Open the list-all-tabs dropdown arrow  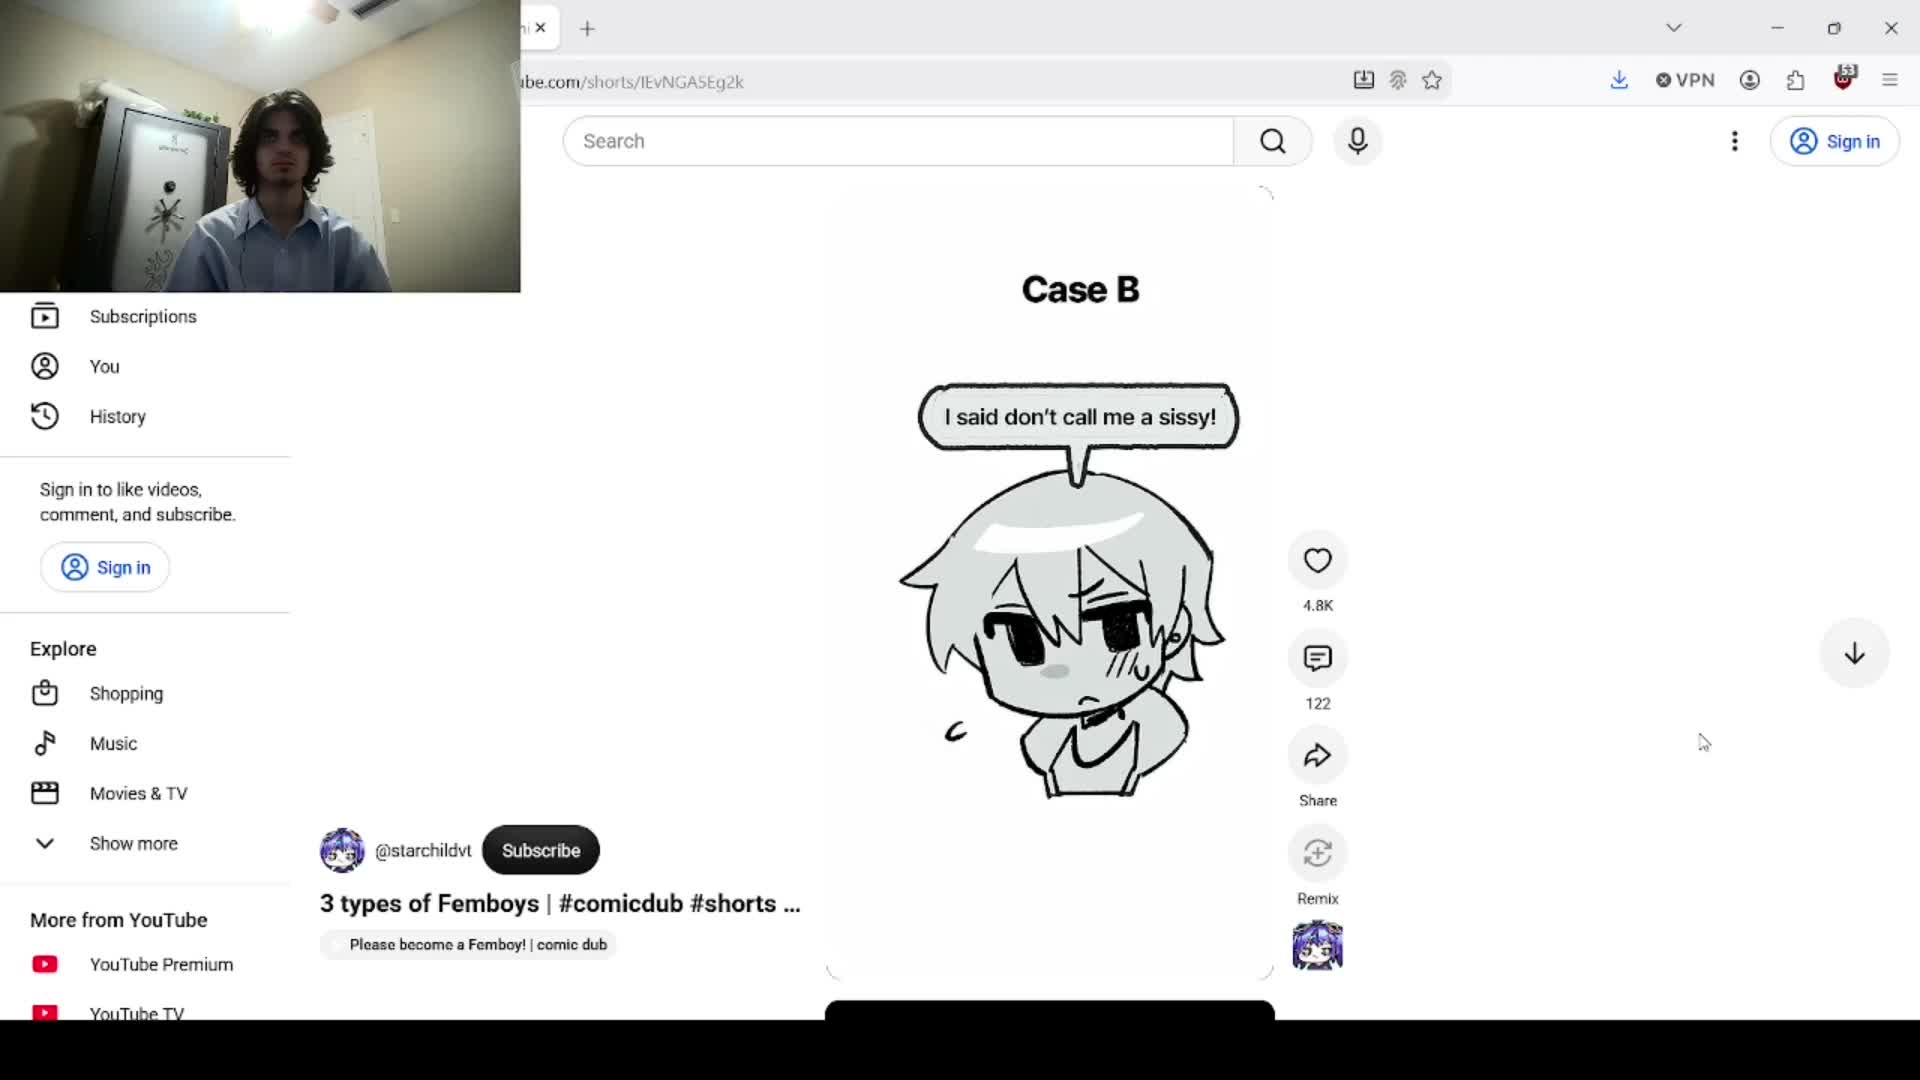pyautogui.click(x=1673, y=28)
